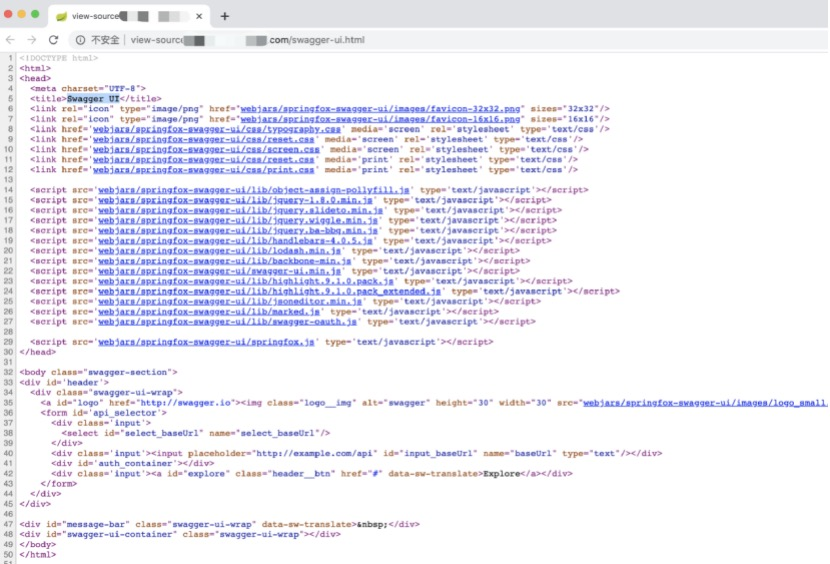Open the springfox.js link

[206, 342]
